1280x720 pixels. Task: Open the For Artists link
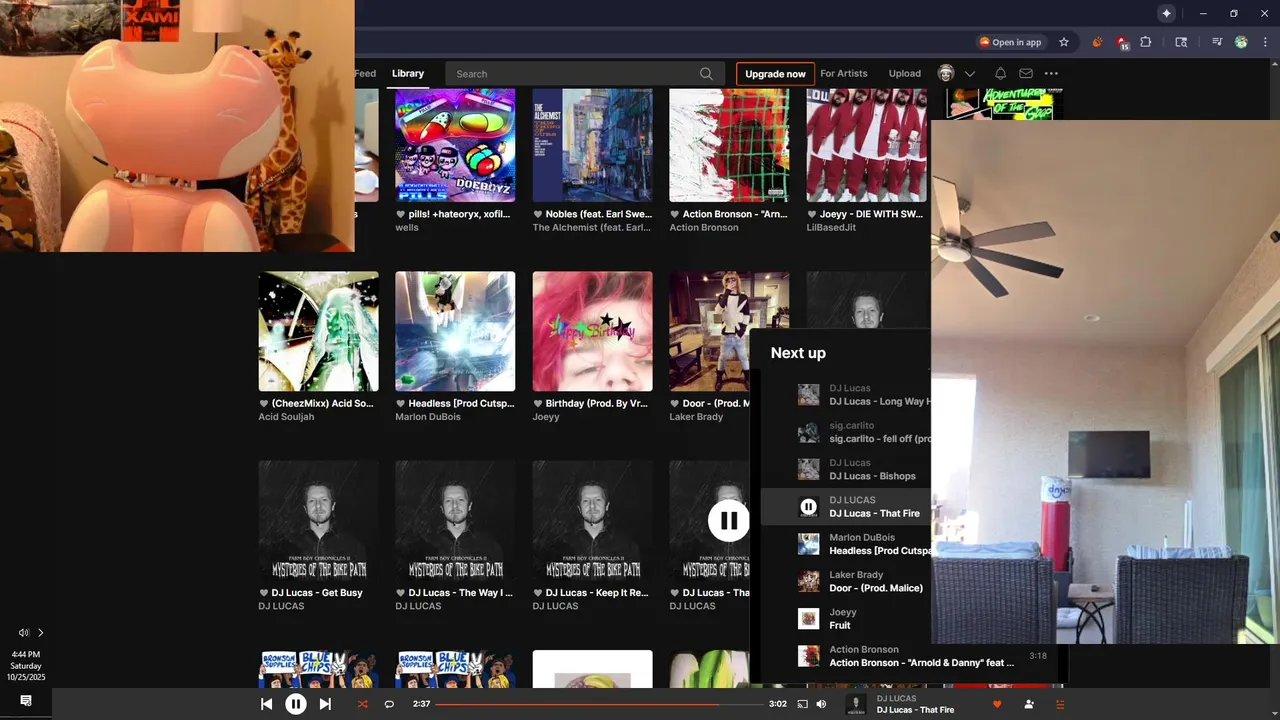[x=844, y=73]
